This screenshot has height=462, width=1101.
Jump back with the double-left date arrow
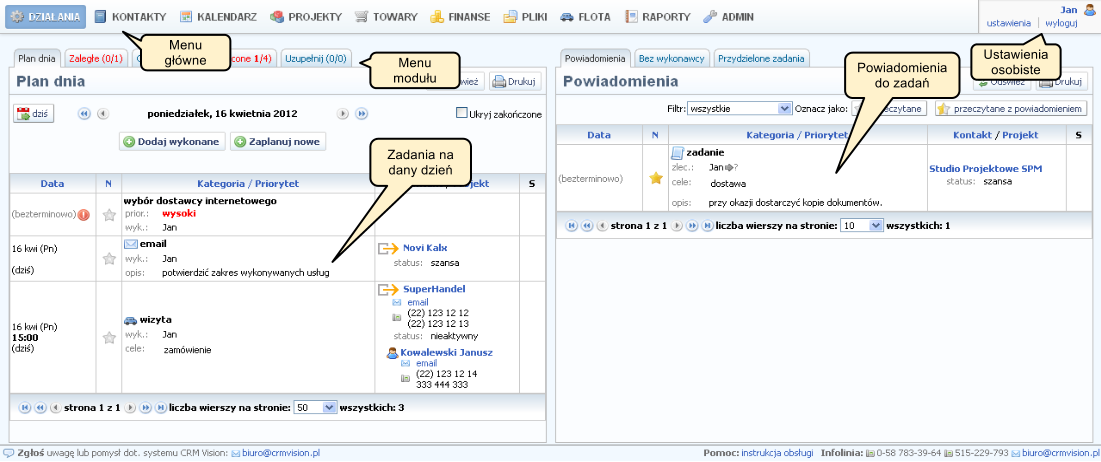pyautogui.click(x=84, y=114)
